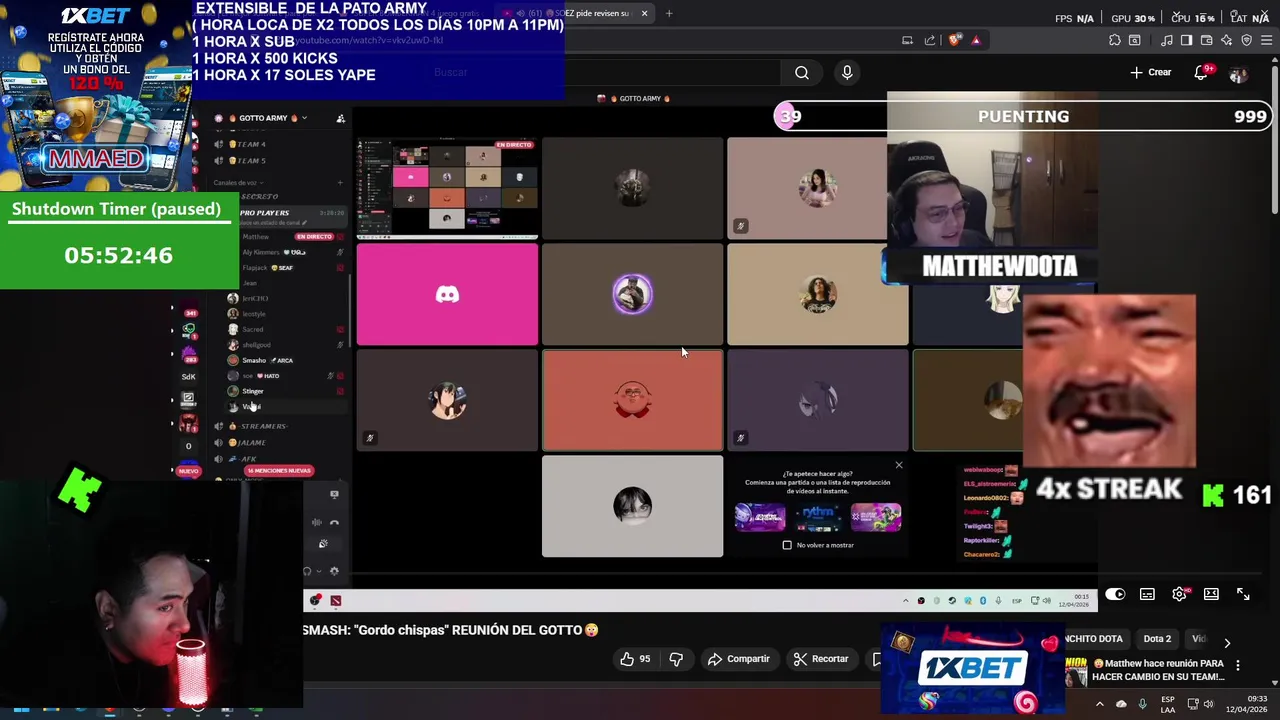Open options for Matthew hace reunión video

[1238, 665]
